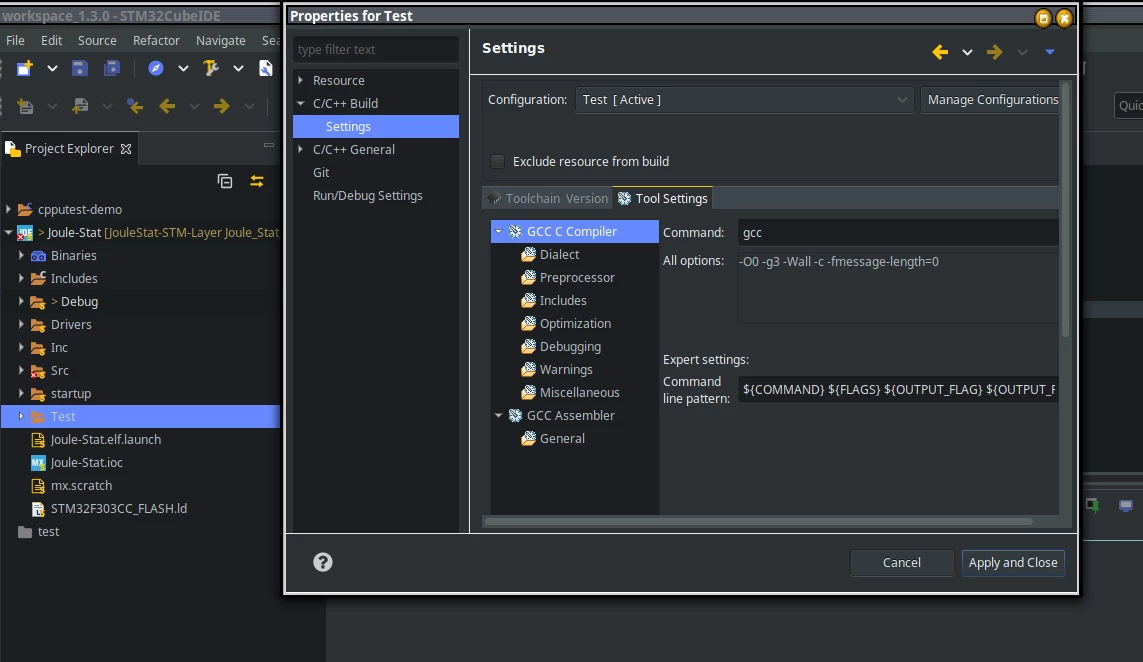Collapse the C/C++ Build category

tap(300, 104)
